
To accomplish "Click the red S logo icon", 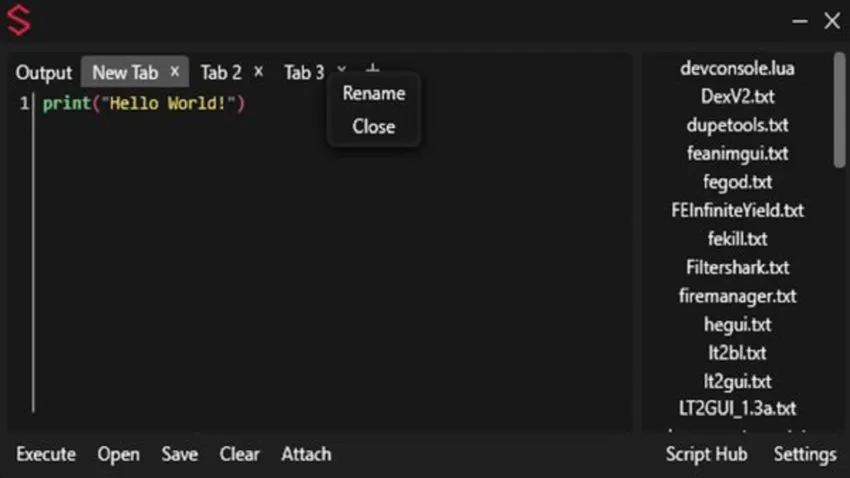I will [x=19, y=20].
